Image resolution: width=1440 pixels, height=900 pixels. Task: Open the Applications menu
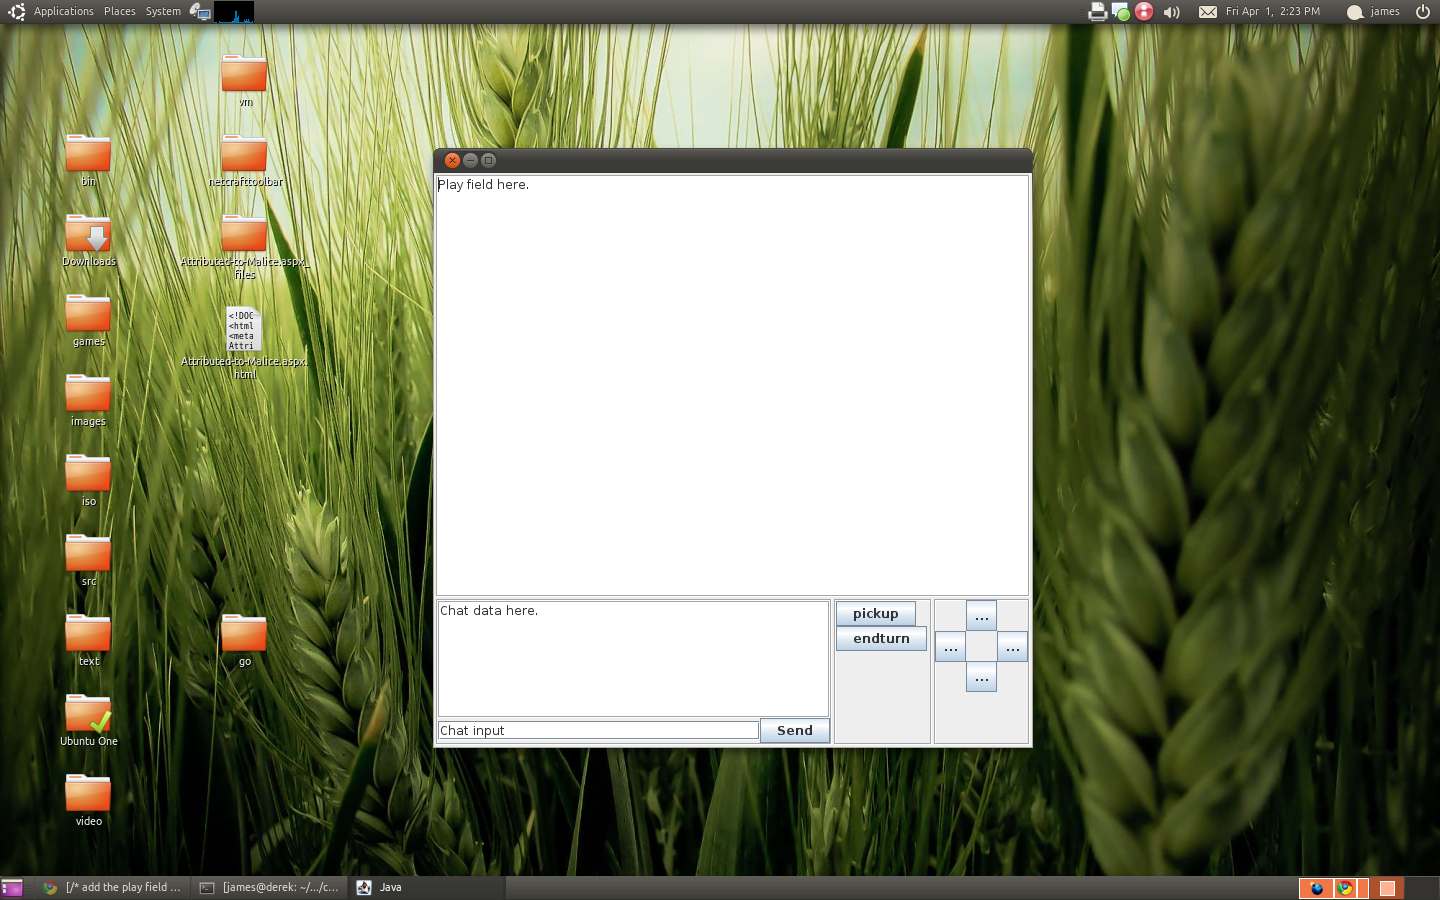click(x=63, y=11)
